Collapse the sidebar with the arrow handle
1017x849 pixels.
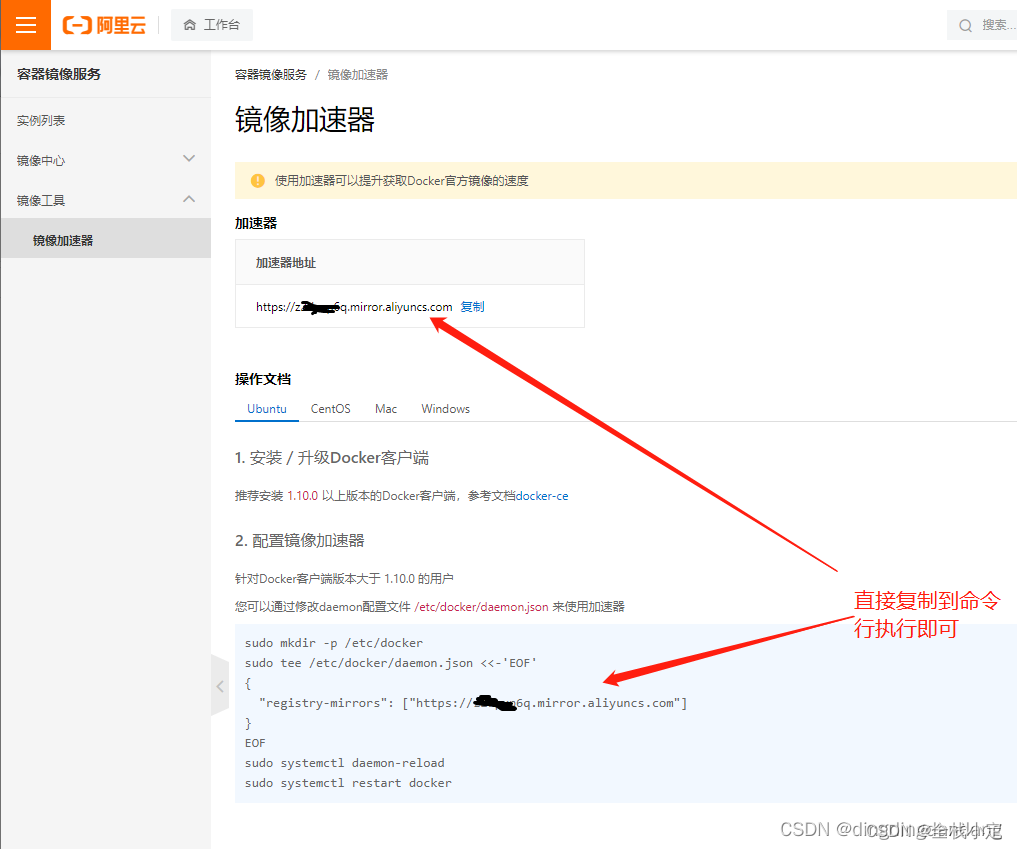click(x=220, y=686)
